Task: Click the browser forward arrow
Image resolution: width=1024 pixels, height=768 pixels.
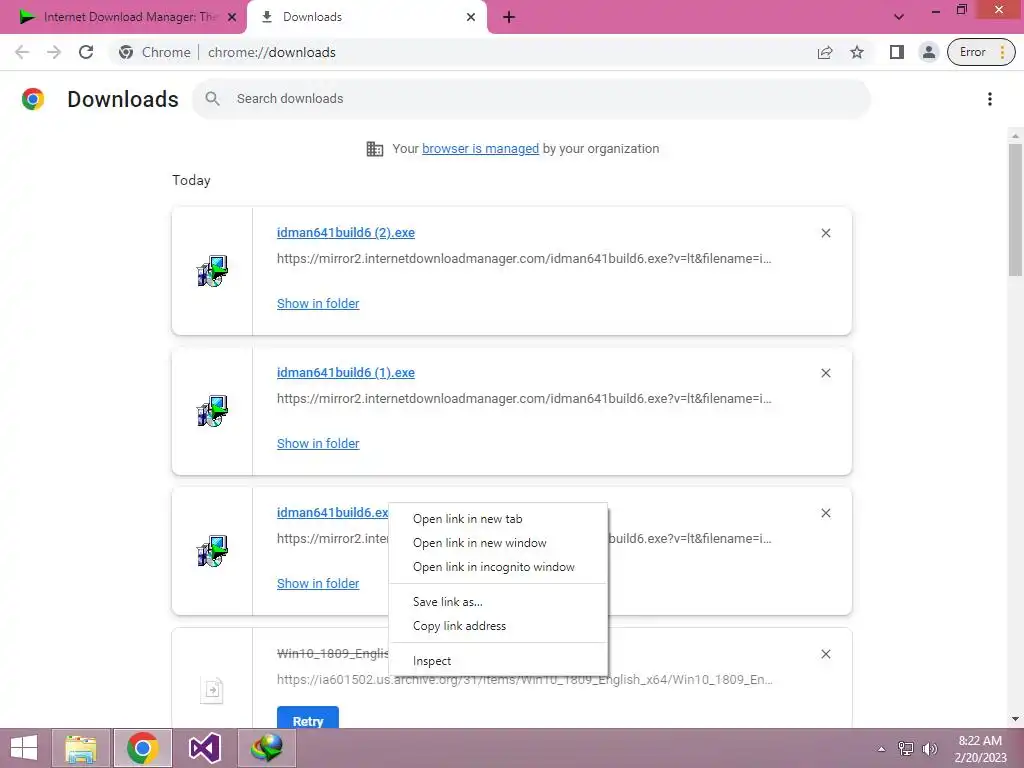Action: point(54,52)
